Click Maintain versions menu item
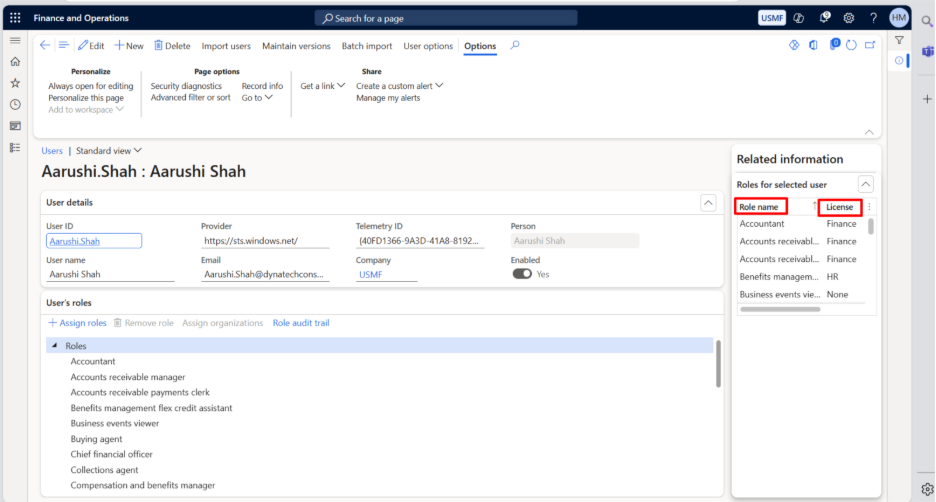936x502 pixels. click(x=296, y=46)
